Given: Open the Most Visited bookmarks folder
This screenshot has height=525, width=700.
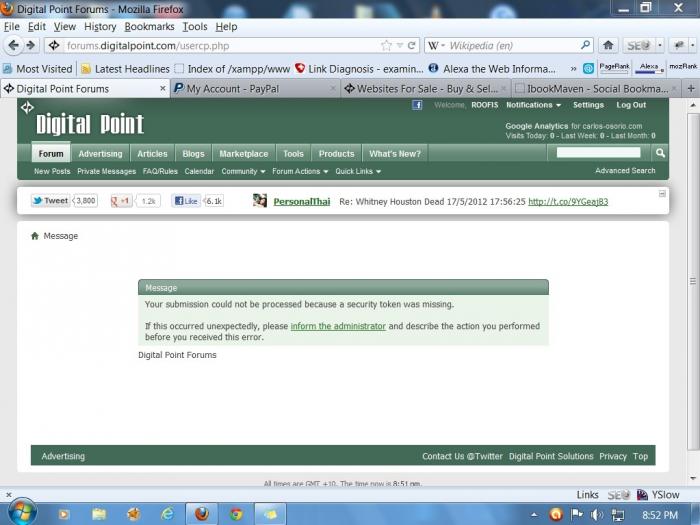Looking at the screenshot, I should 38,69.
